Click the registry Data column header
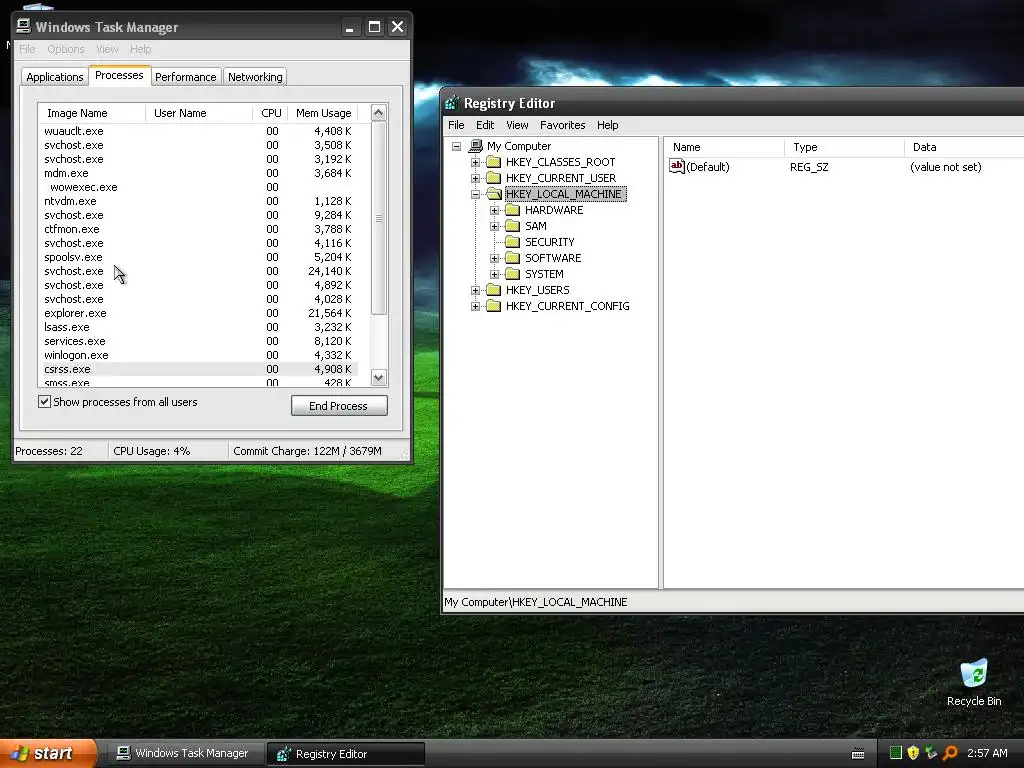 pos(964,147)
